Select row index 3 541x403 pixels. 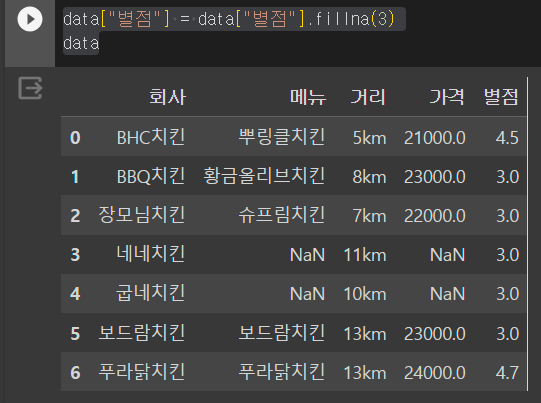[75, 255]
